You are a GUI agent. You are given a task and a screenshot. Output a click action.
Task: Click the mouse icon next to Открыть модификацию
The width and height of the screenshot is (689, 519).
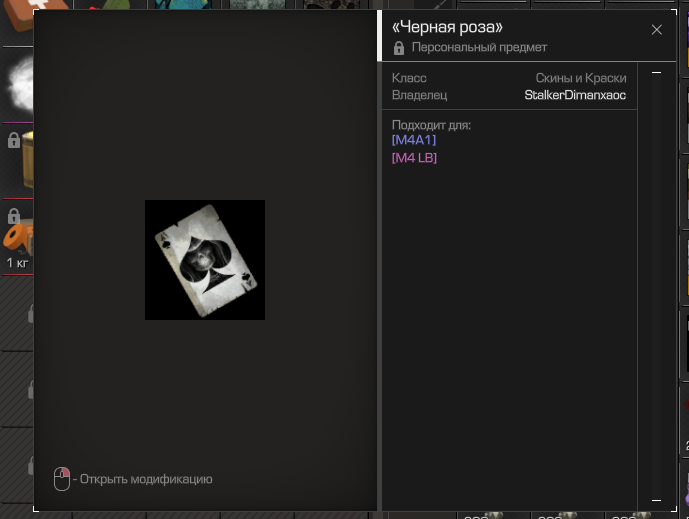coord(62,479)
